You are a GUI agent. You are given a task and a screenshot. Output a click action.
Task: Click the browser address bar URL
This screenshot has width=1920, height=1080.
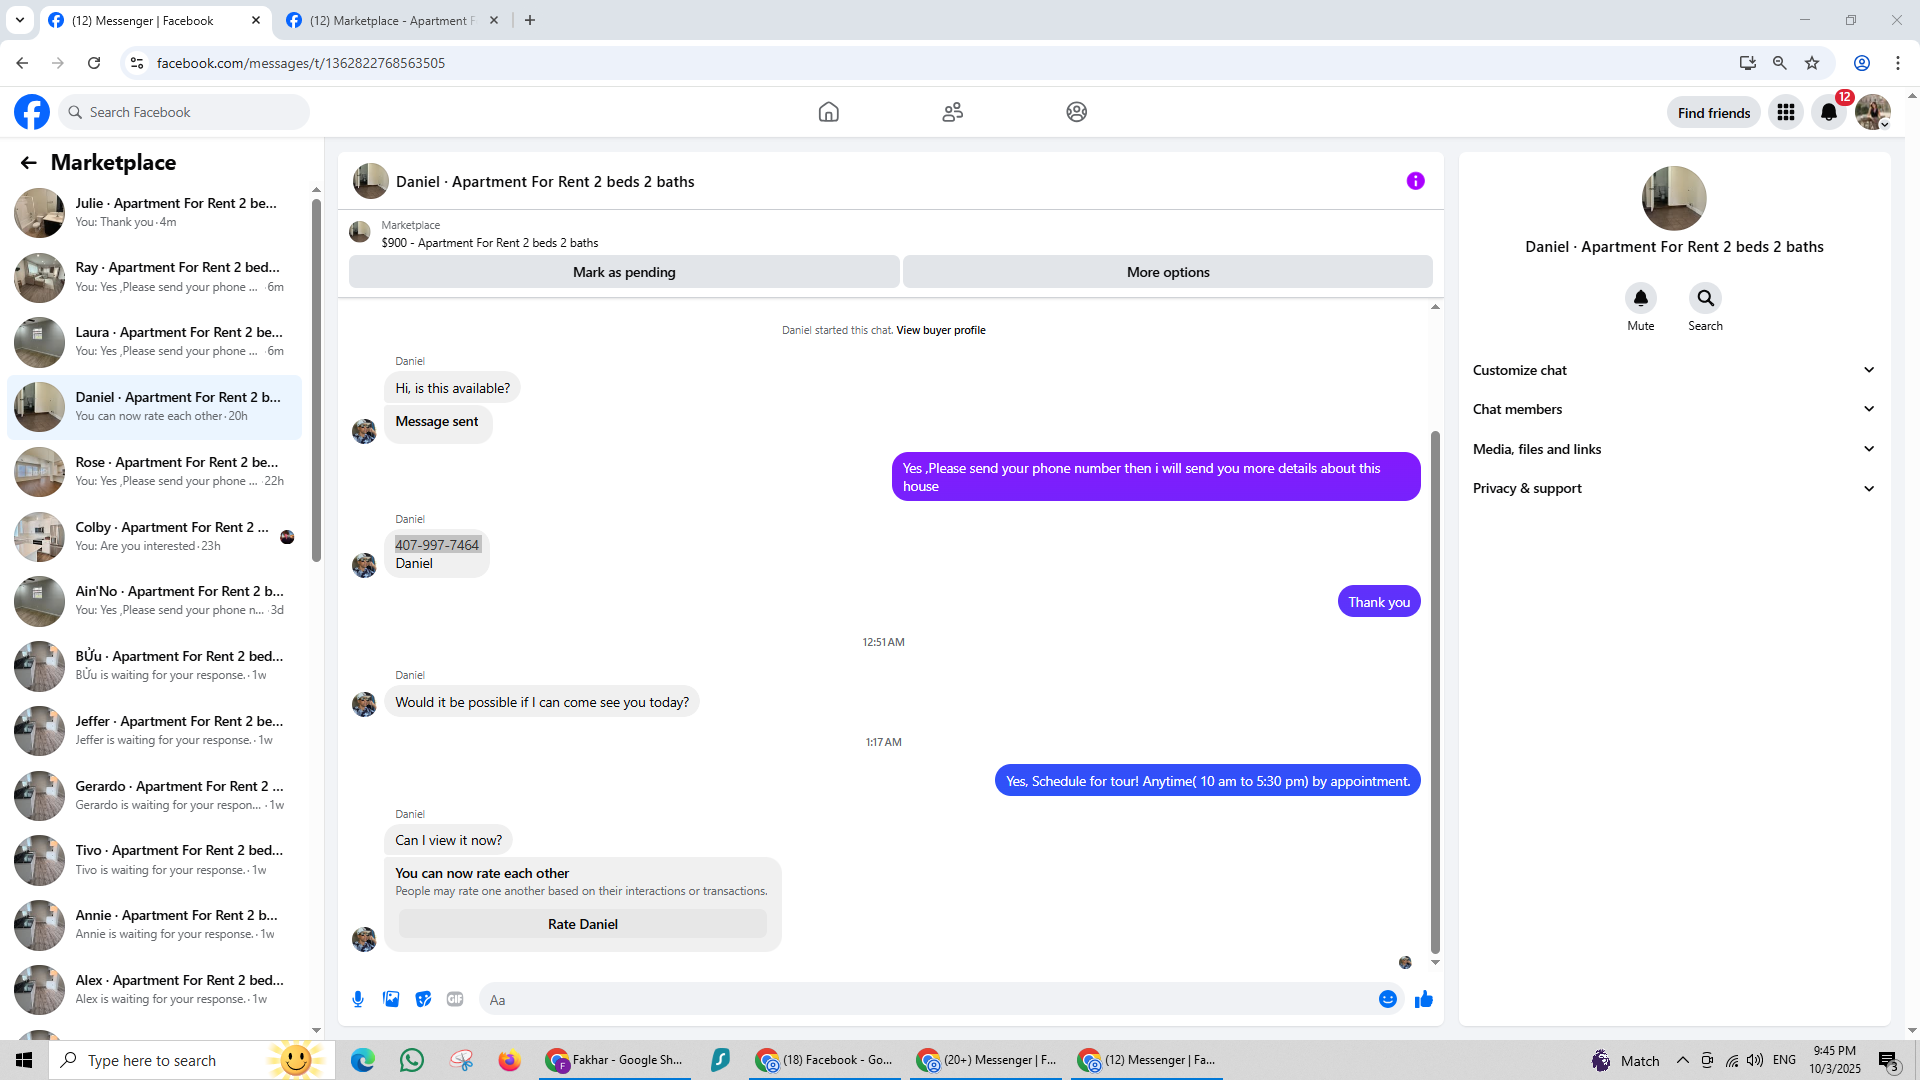pyautogui.click(x=301, y=63)
